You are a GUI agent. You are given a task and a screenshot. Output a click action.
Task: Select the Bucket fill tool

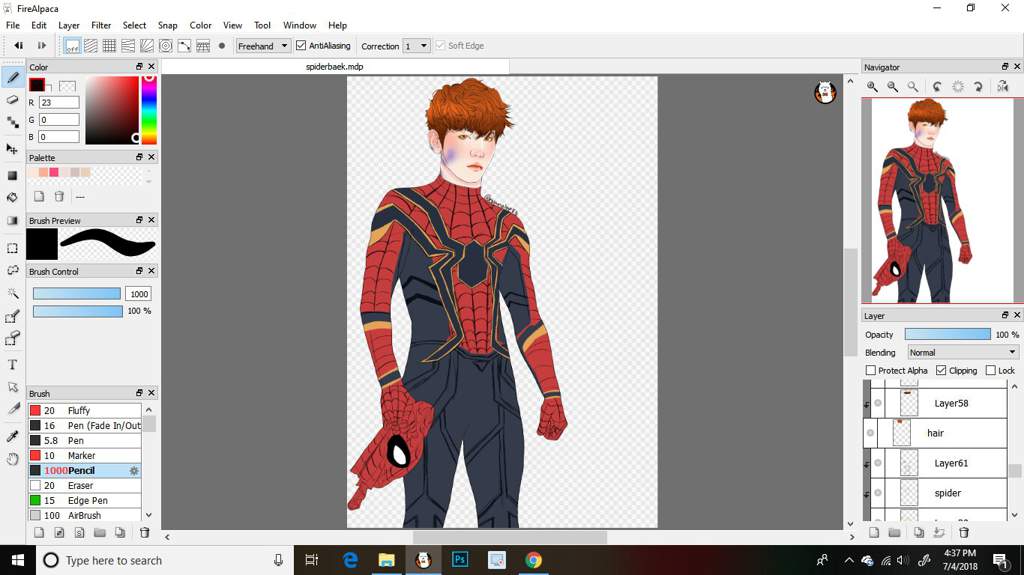(x=12, y=197)
